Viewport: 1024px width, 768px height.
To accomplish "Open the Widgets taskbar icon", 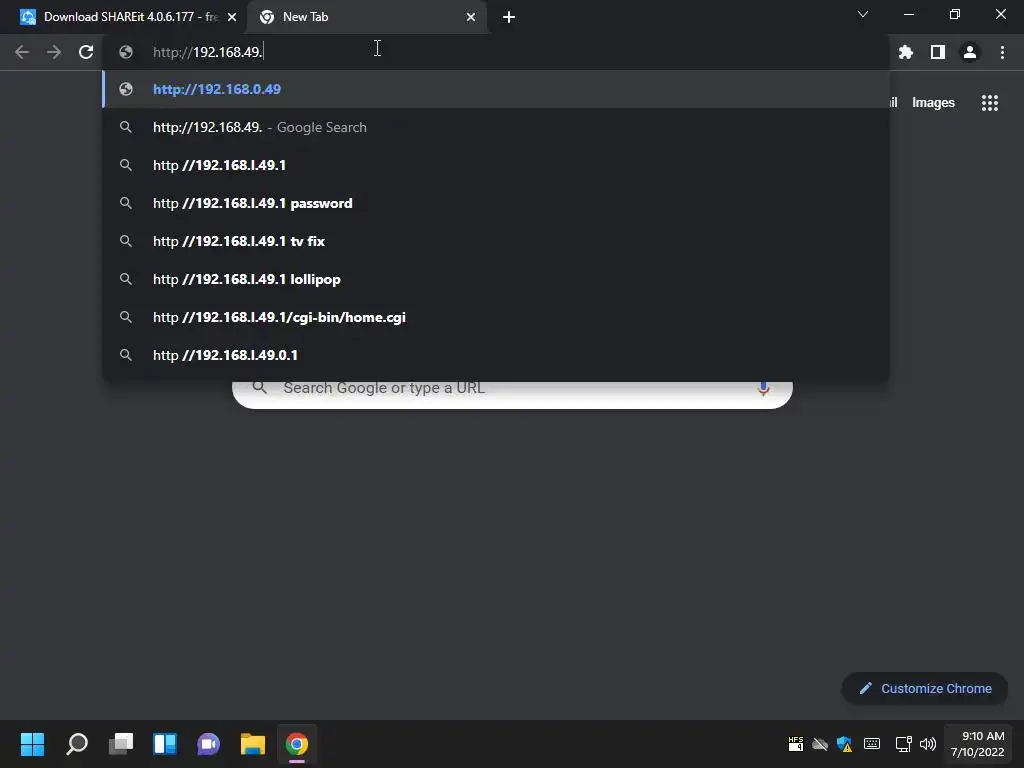I will tap(165, 744).
